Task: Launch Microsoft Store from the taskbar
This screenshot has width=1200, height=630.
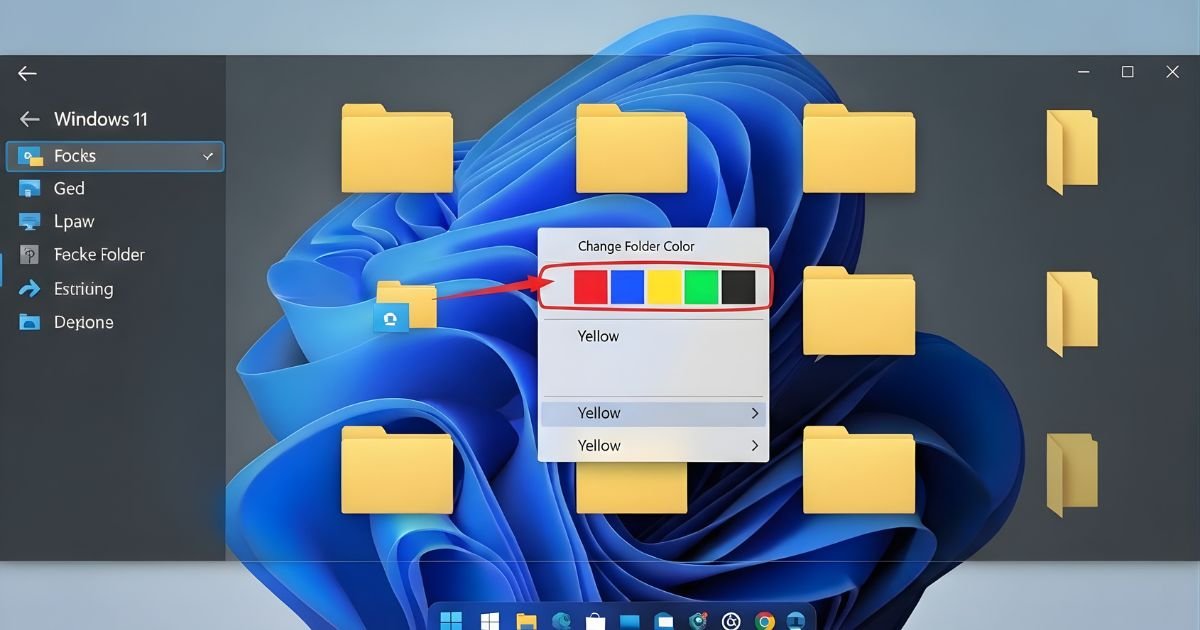Action: 595,621
